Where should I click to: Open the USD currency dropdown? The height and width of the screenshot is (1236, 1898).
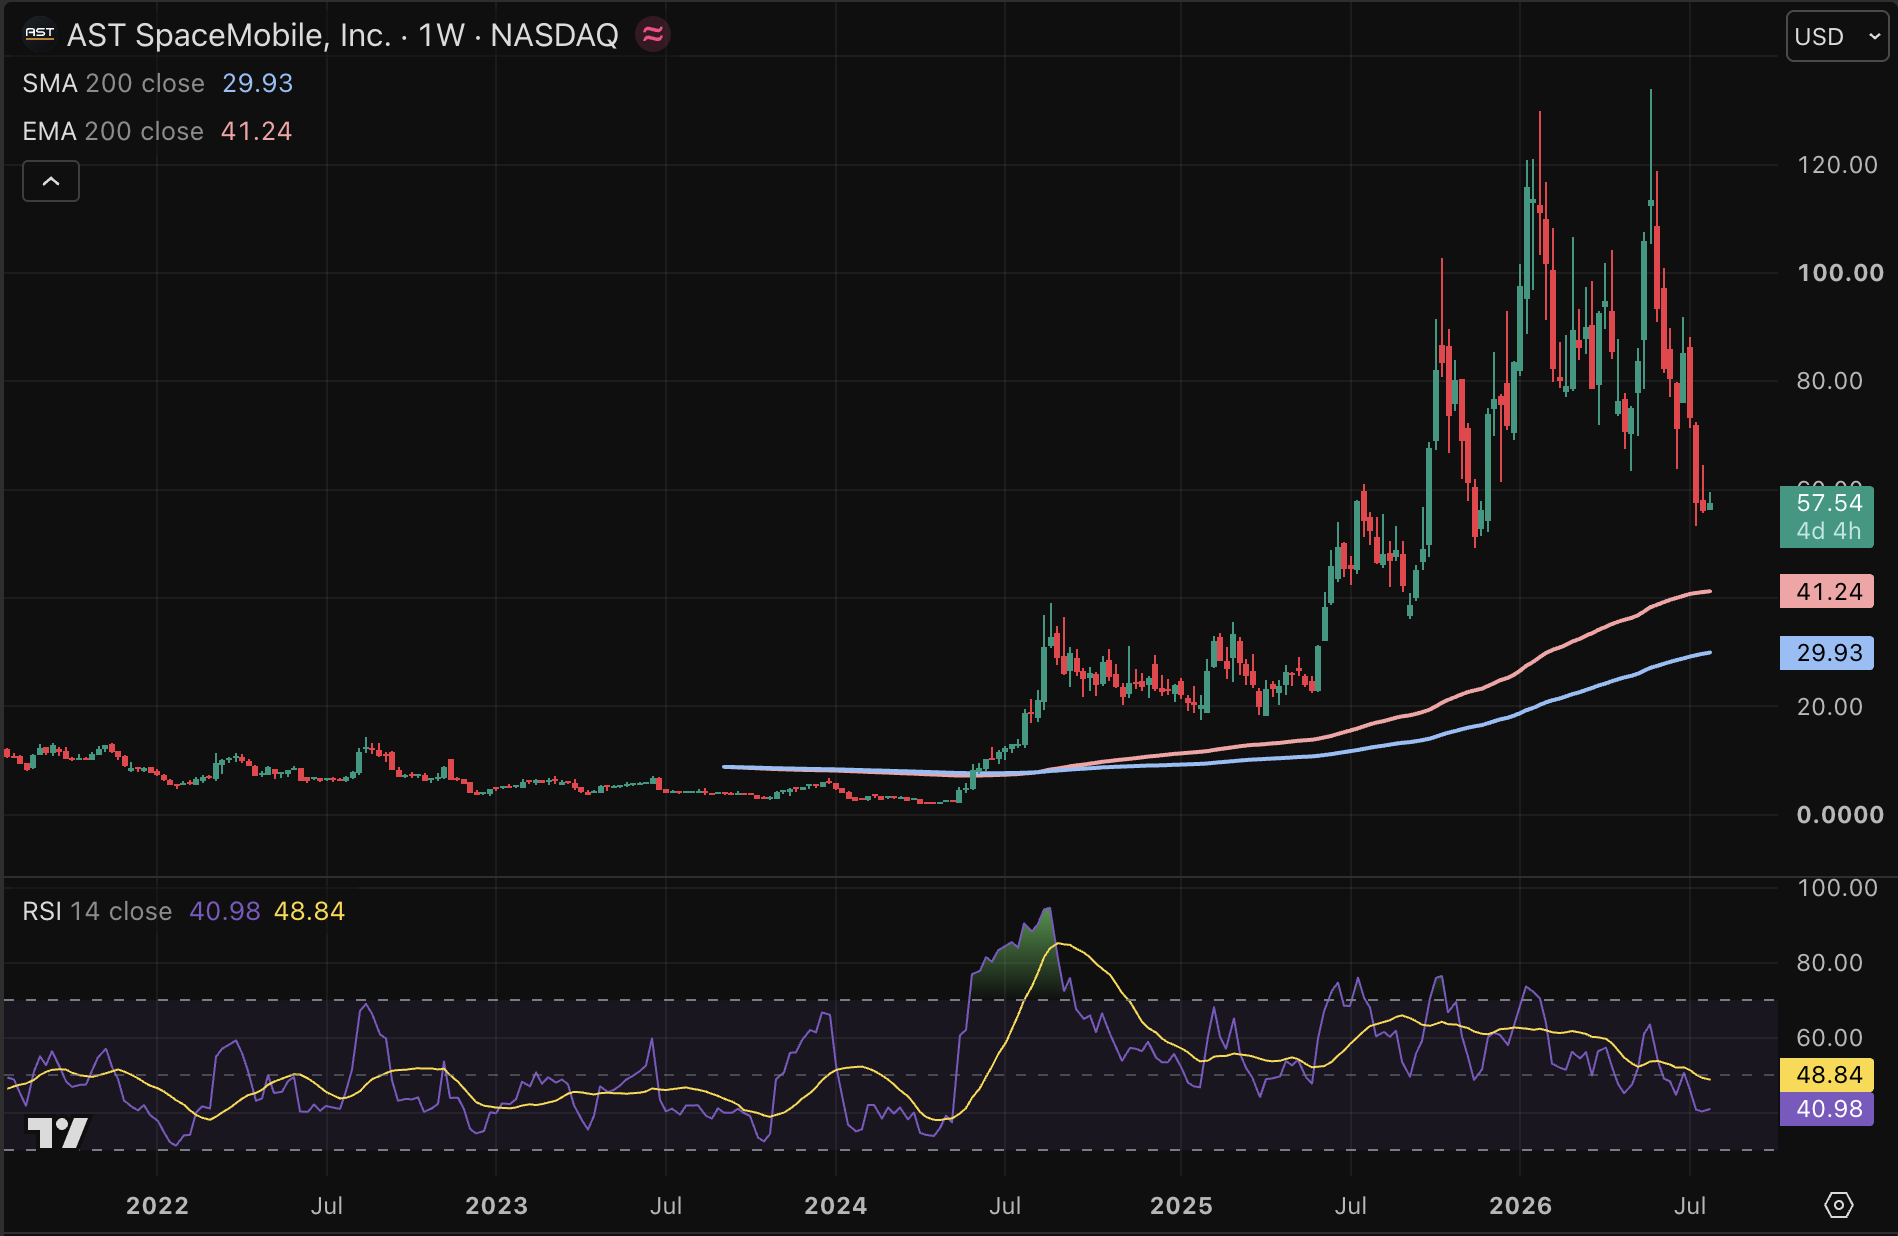[x=1837, y=37]
